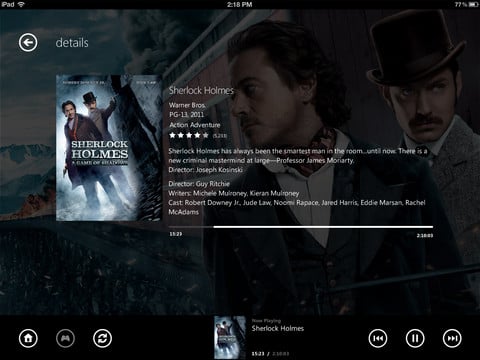Tap the refresh/sync circular arrows icon
The height and width of the screenshot is (360, 480).
(x=102, y=338)
